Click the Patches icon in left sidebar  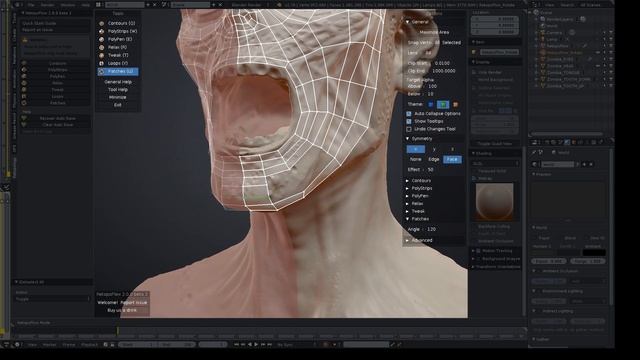pos(24,103)
